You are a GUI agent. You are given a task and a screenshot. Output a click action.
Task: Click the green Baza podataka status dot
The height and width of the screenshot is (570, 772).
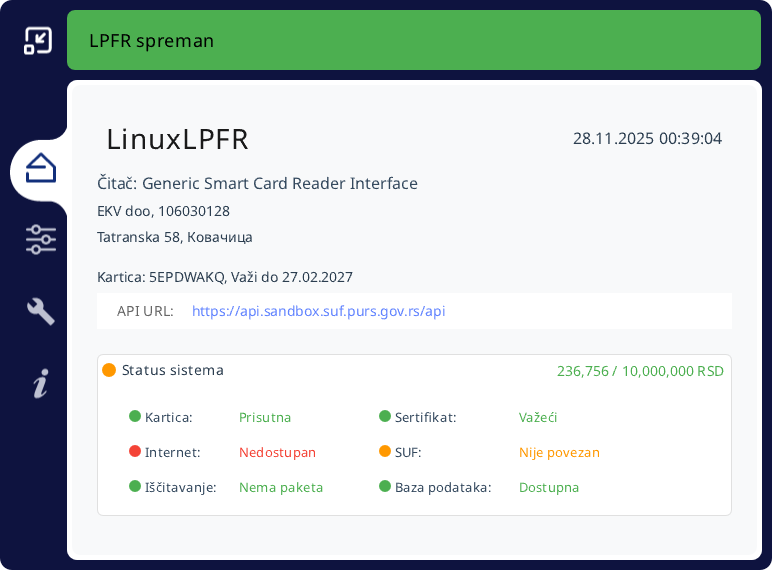(x=385, y=487)
